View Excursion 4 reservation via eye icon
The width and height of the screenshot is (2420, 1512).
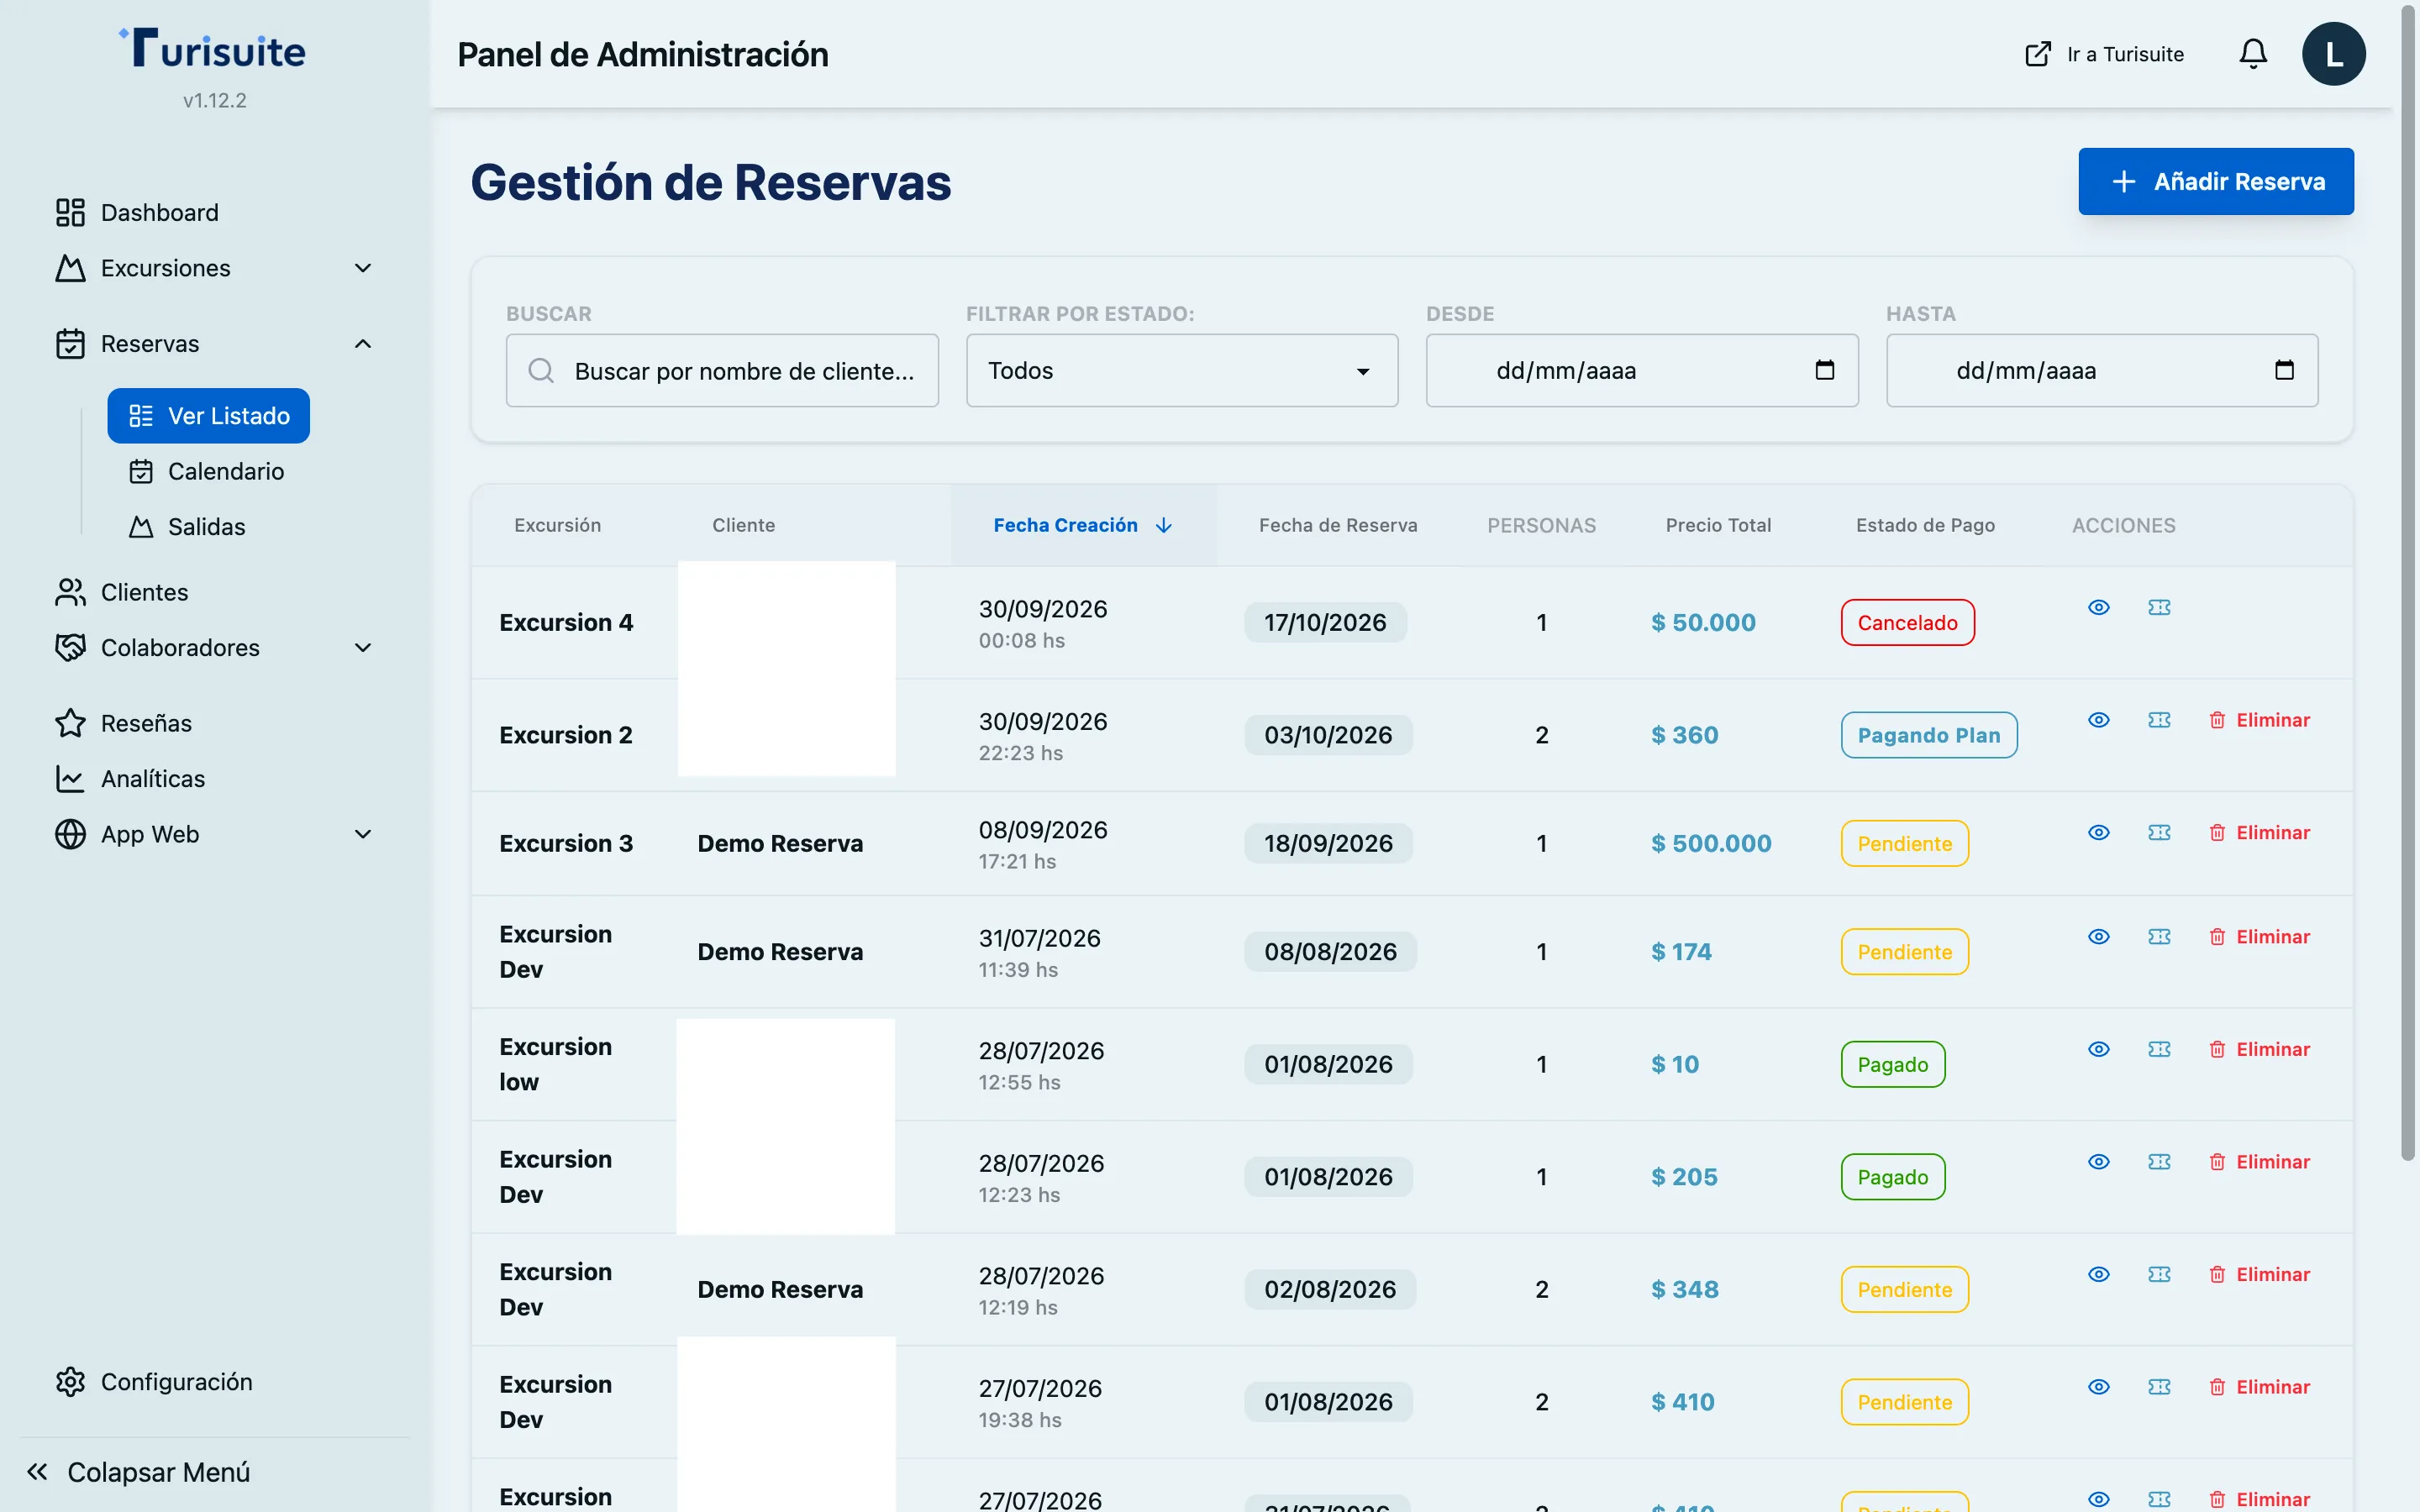click(2099, 607)
